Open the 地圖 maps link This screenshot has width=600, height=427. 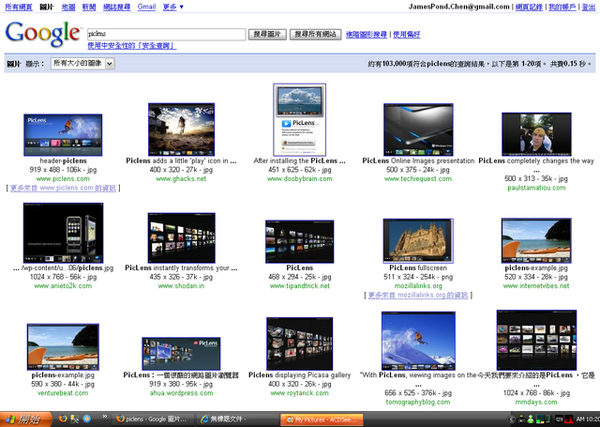[x=68, y=7]
